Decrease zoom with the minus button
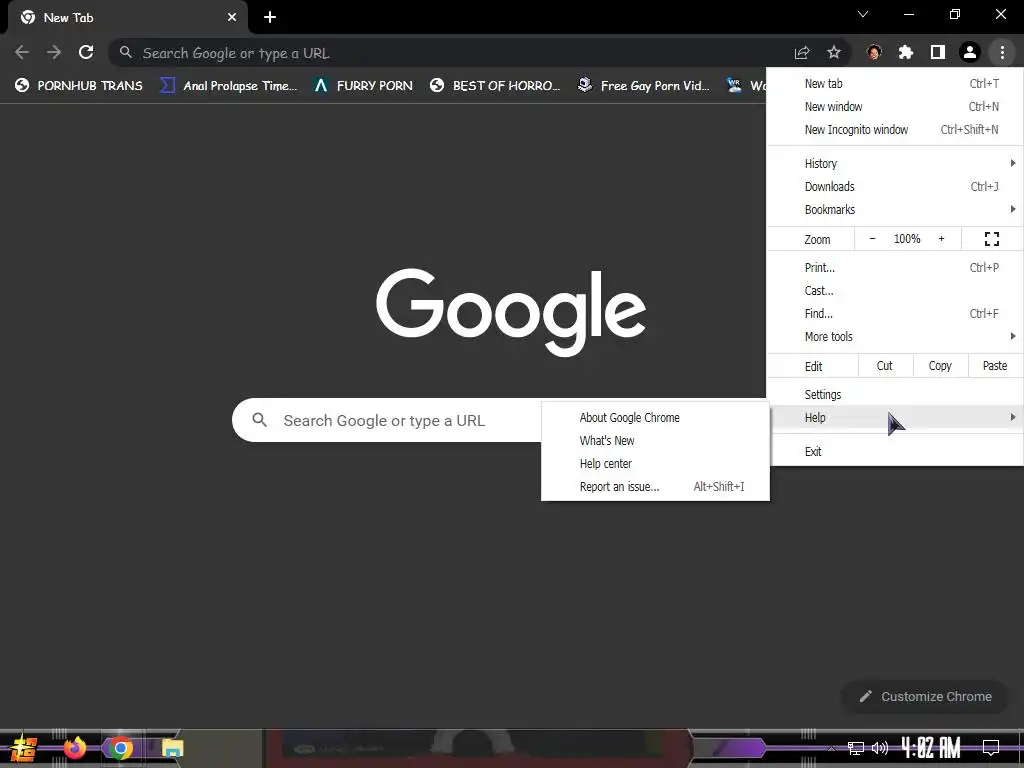The height and width of the screenshot is (768, 1024). coord(872,239)
